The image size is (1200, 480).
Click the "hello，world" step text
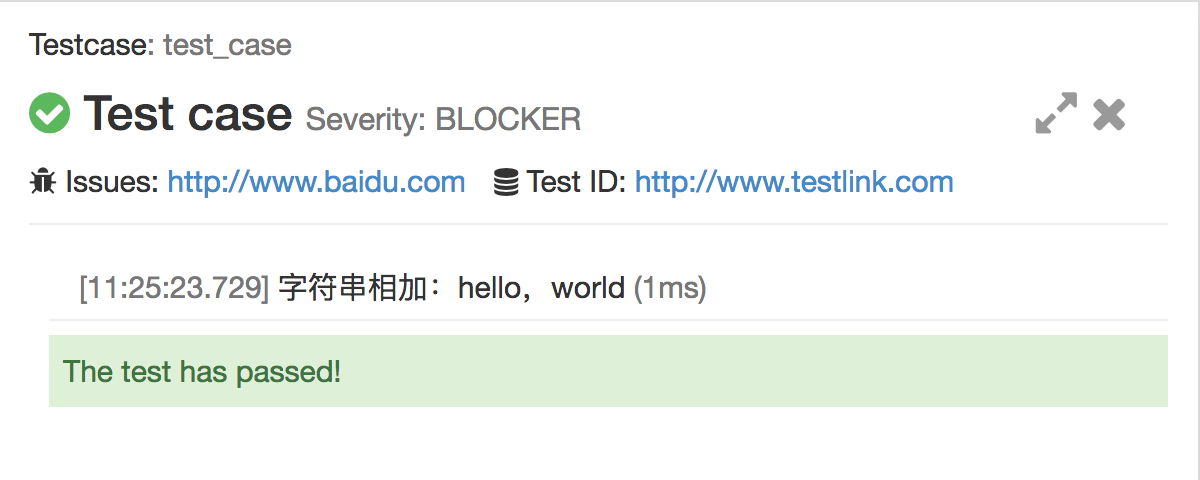(x=541, y=289)
